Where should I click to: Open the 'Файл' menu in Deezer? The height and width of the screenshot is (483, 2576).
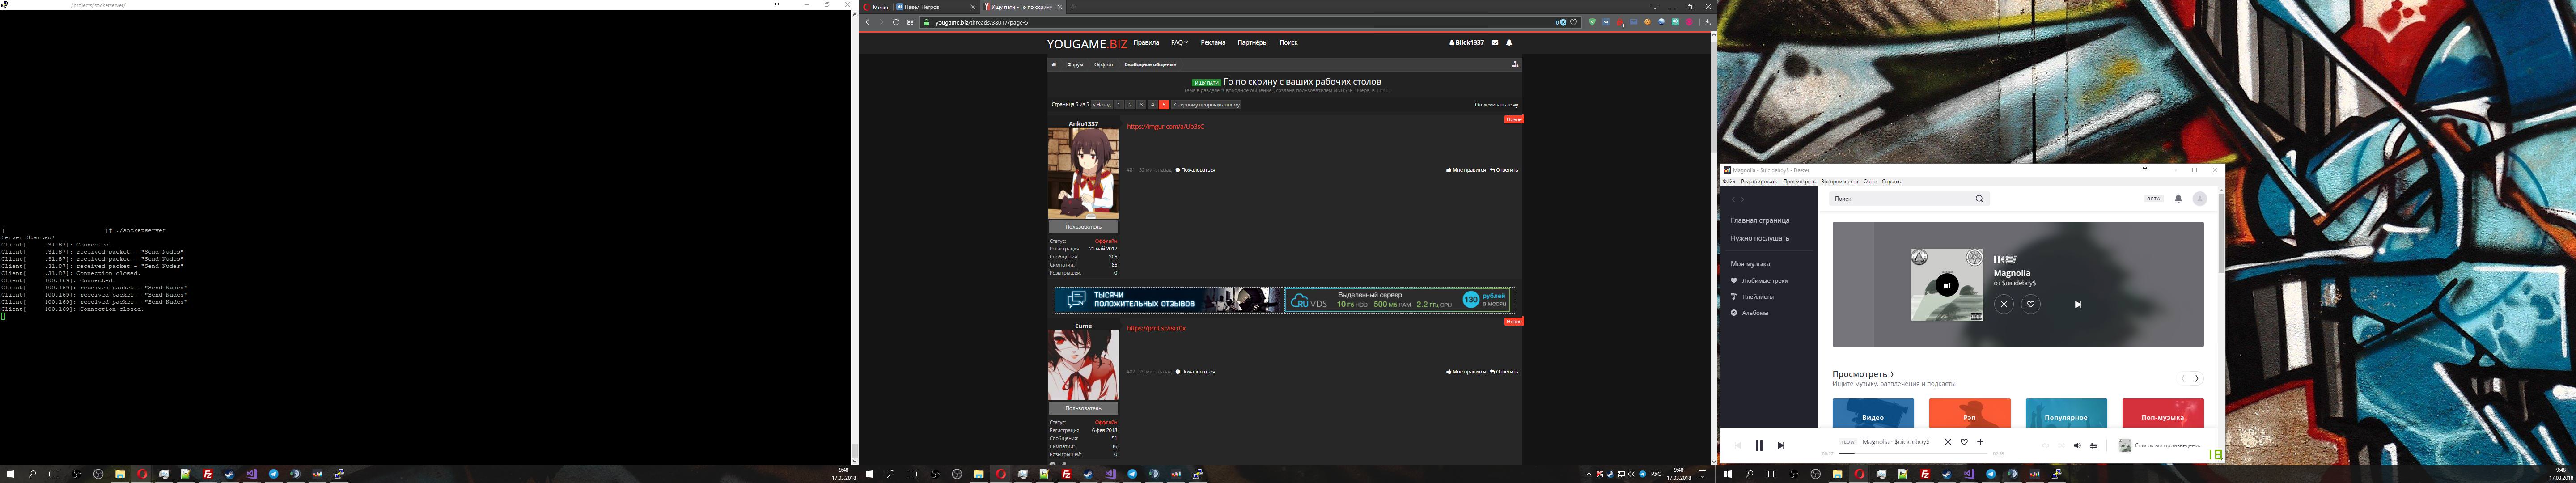click(x=1729, y=182)
